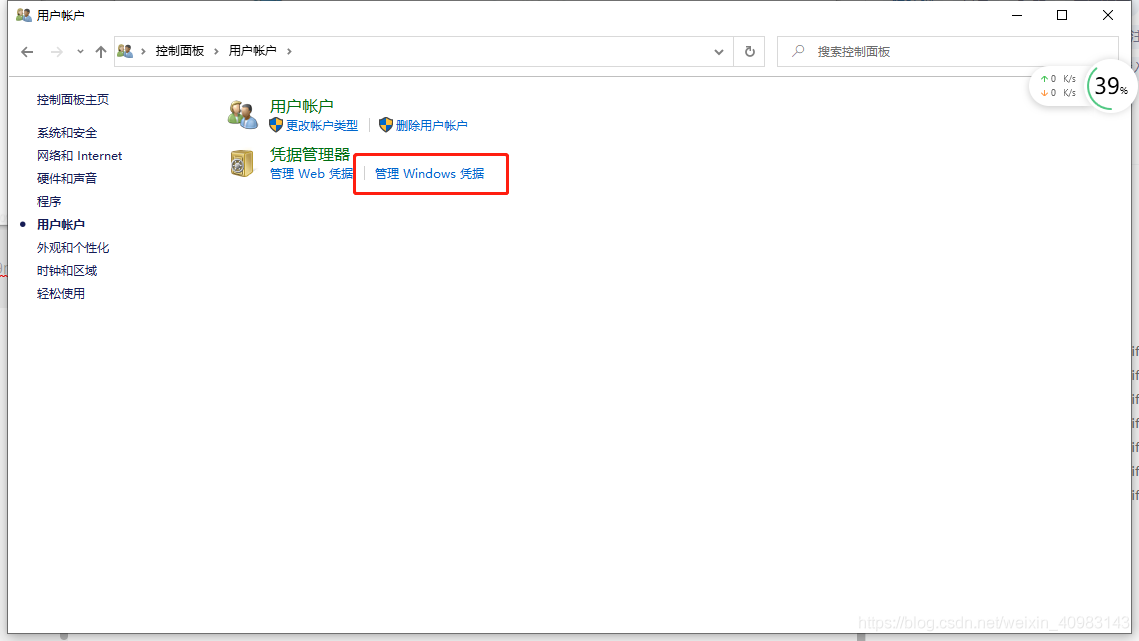Open 网络和 Internet category

79,156
